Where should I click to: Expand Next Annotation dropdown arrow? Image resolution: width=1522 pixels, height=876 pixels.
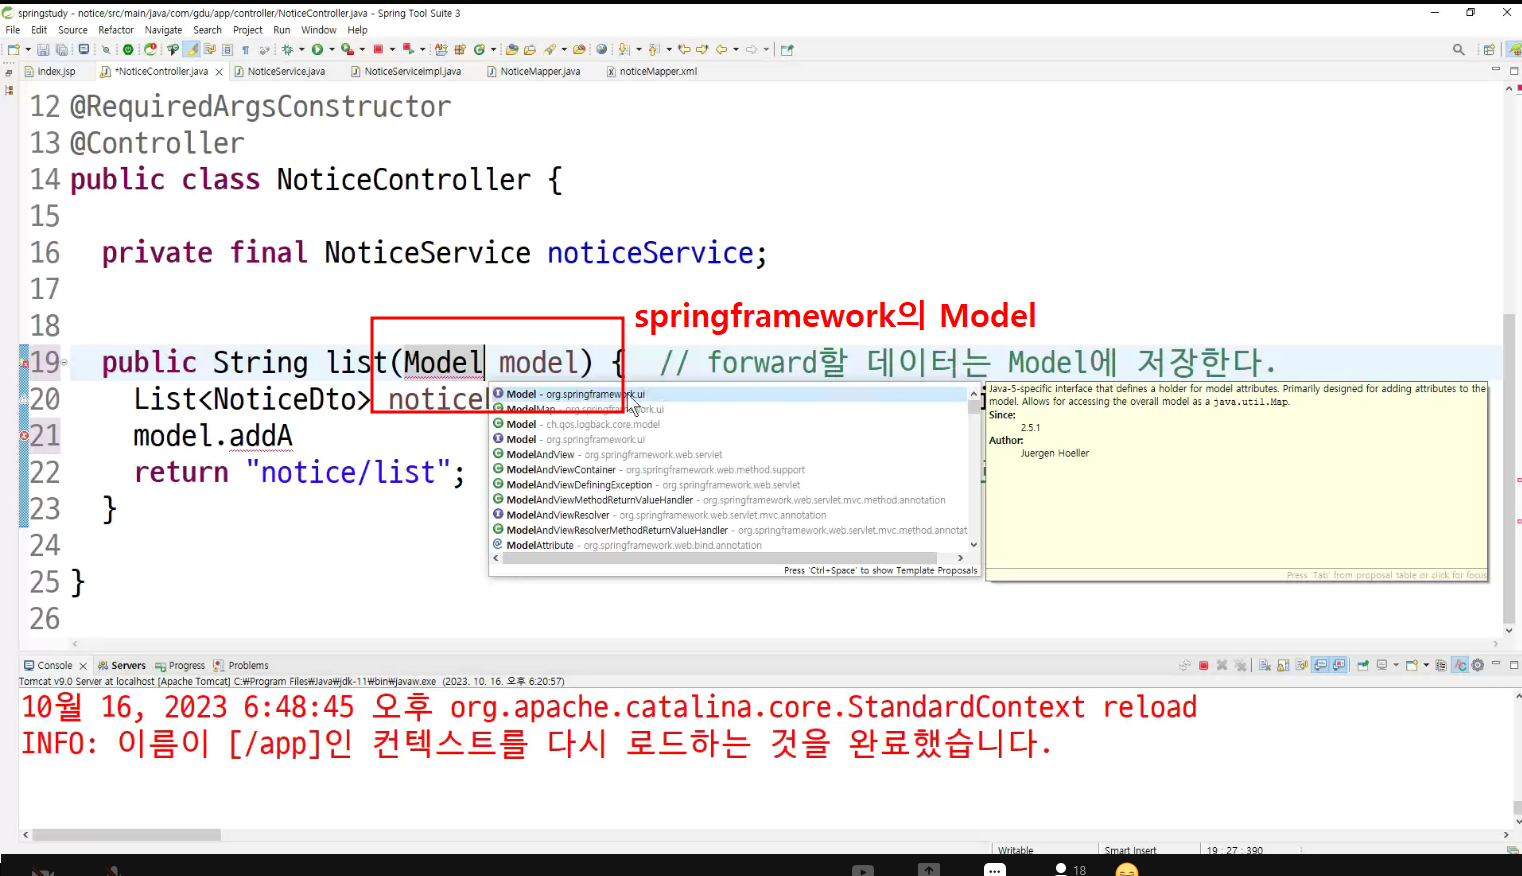tap(639, 49)
